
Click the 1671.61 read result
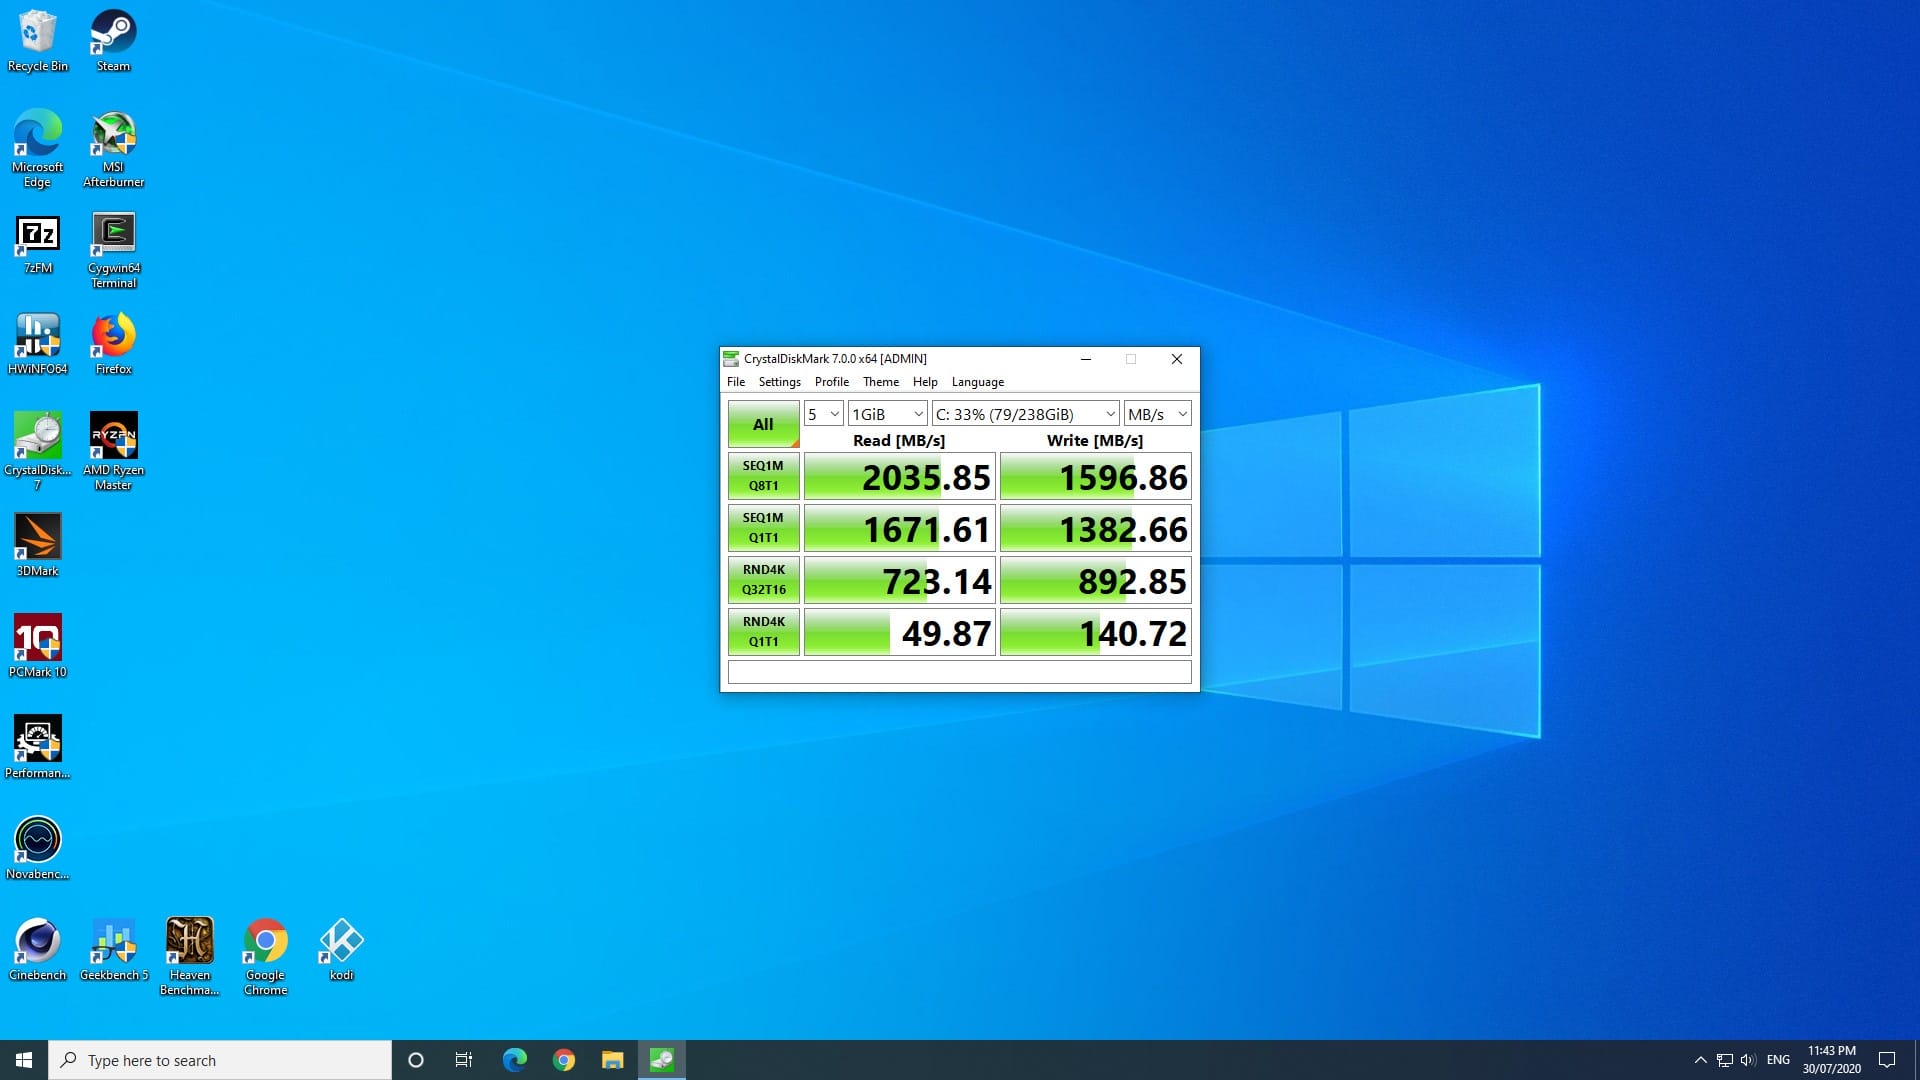(899, 529)
